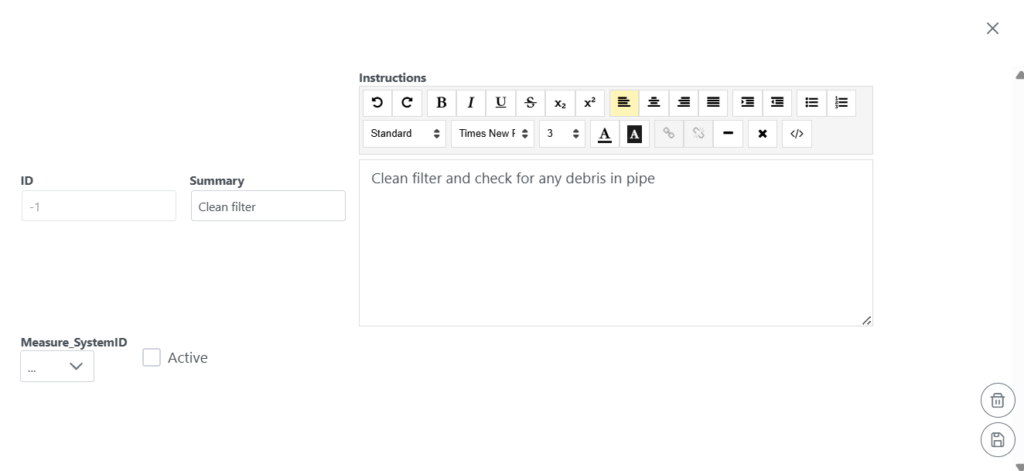The height and width of the screenshot is (471, 1024).
Task: Apply superscript formatting
Action: (590, 102)
